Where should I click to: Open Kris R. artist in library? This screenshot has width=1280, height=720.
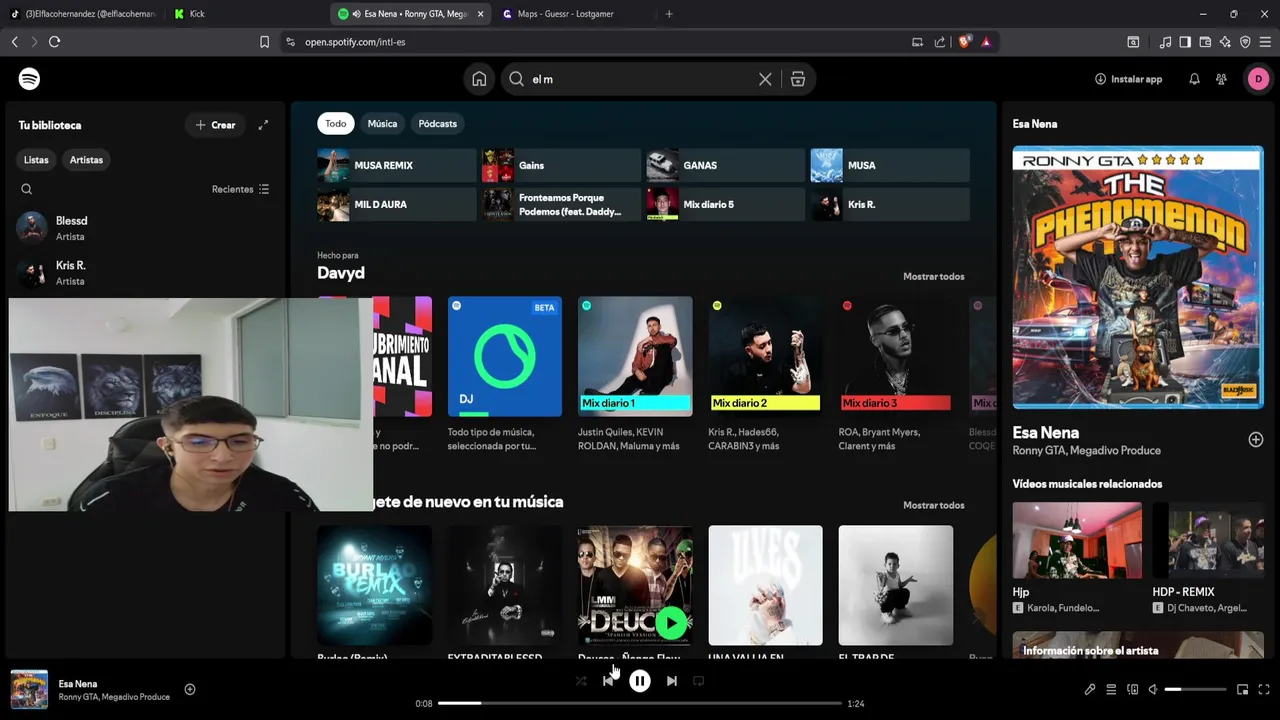click(x=145, y=273)
